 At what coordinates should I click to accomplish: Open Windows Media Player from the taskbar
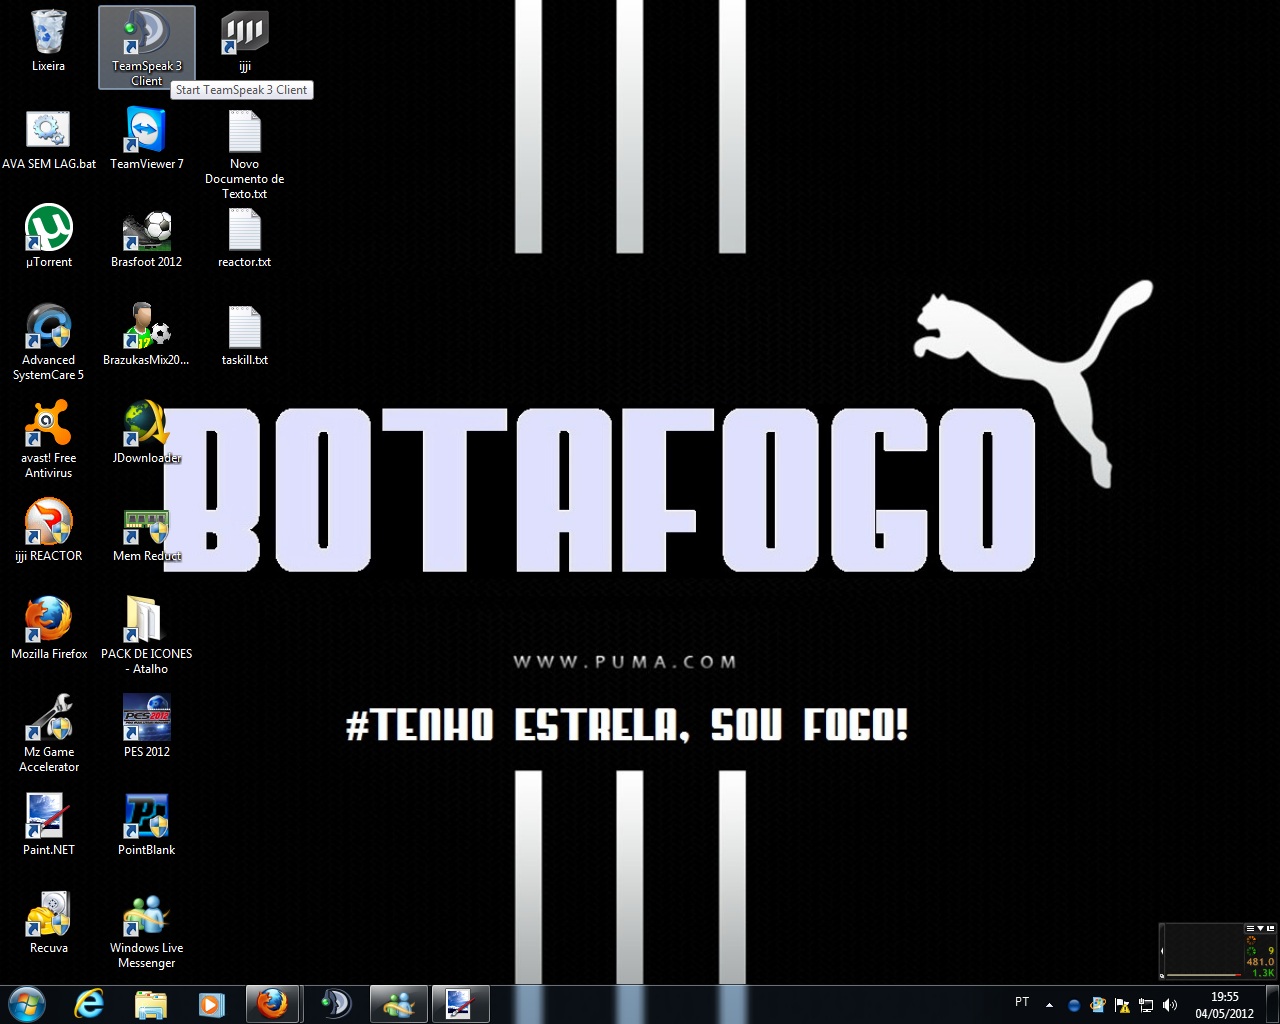[211, 1003]
